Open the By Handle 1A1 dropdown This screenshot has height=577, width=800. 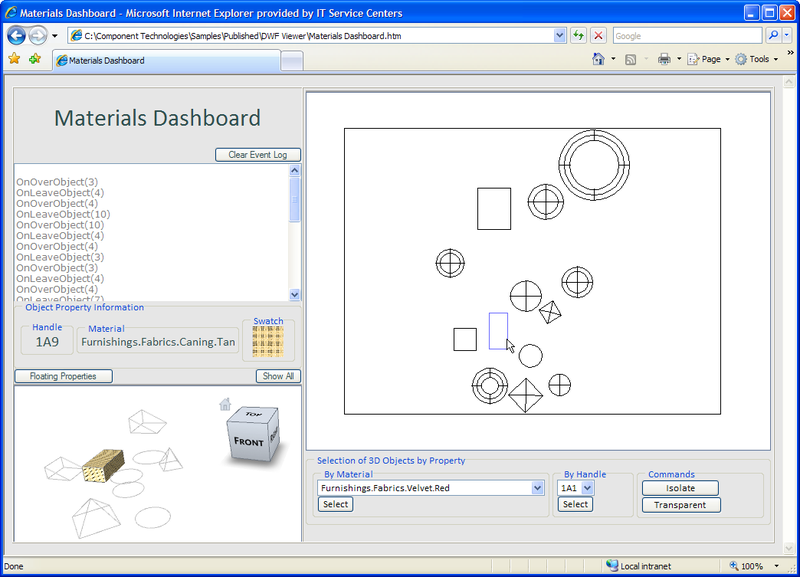[587, 488]
